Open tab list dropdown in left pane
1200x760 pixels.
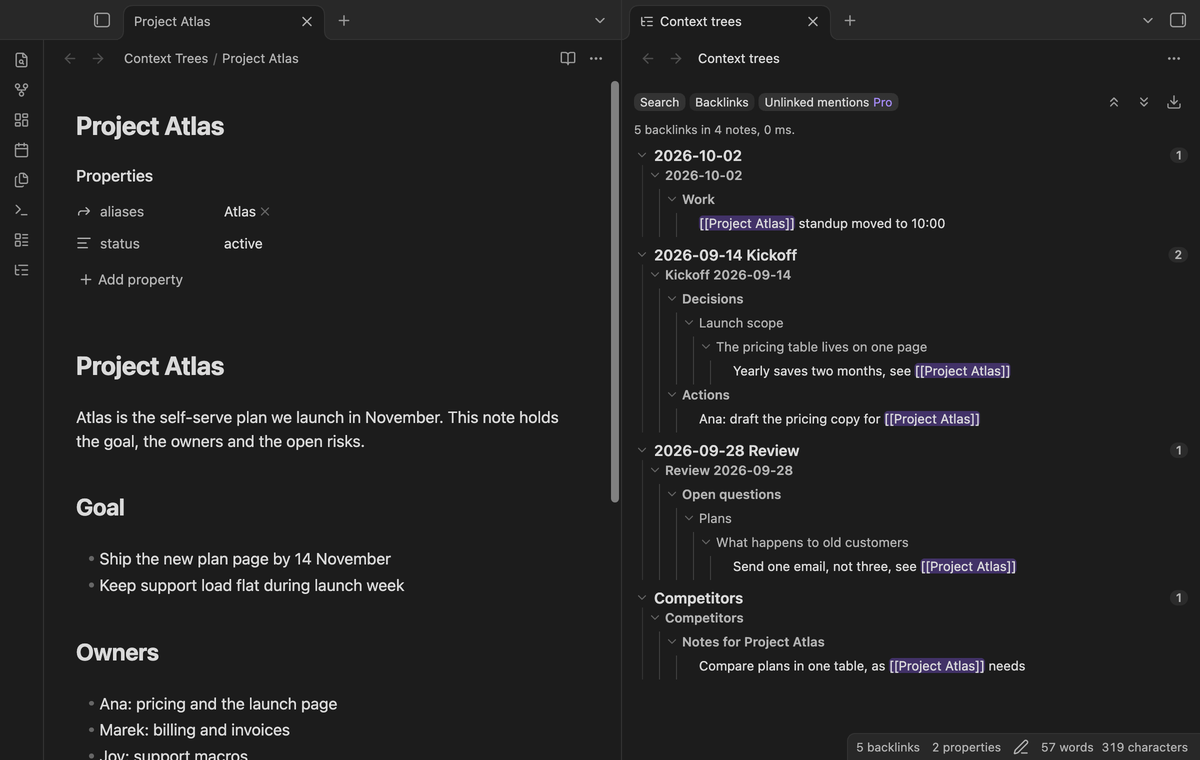(x=600, y=20)
